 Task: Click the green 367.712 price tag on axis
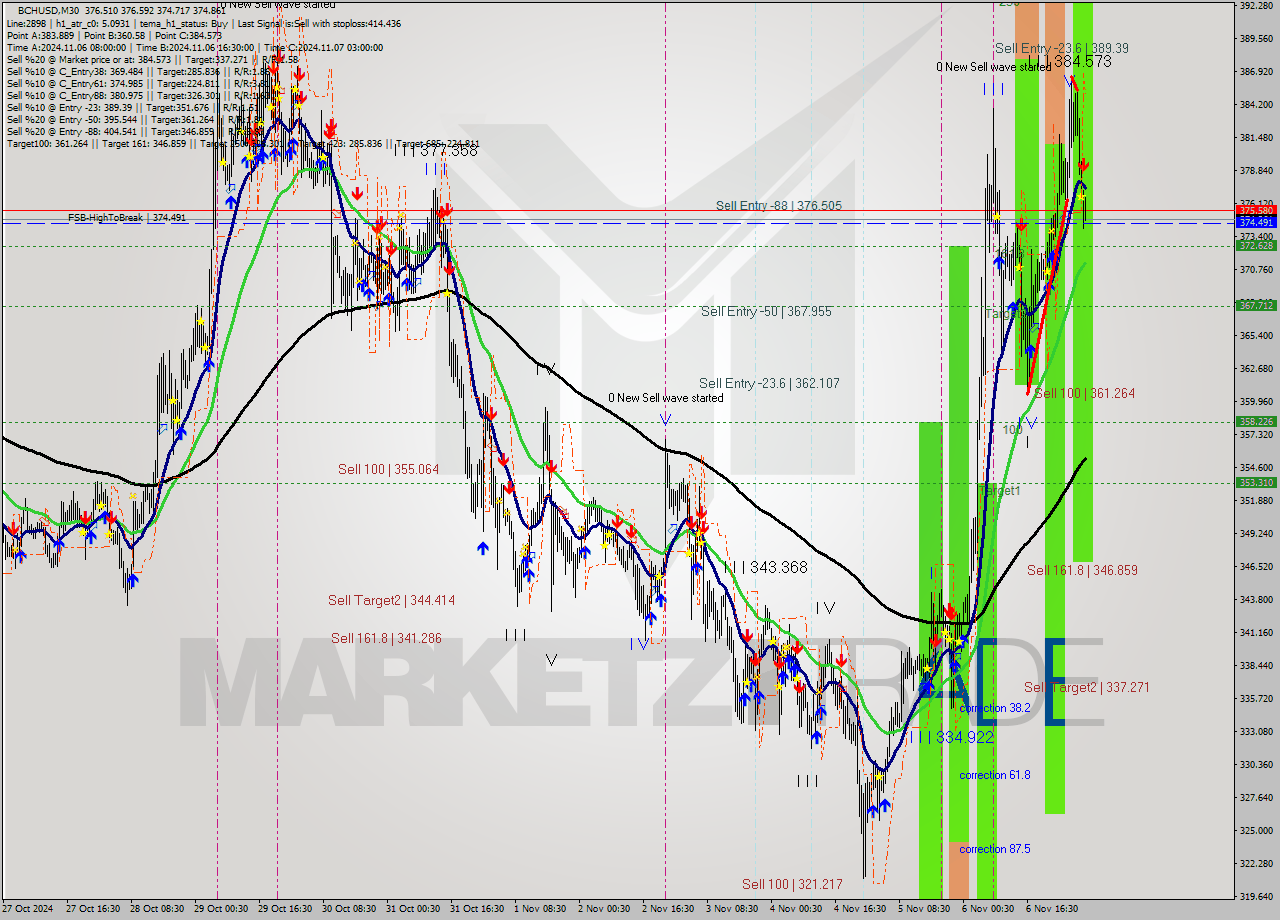[1257, 305]
